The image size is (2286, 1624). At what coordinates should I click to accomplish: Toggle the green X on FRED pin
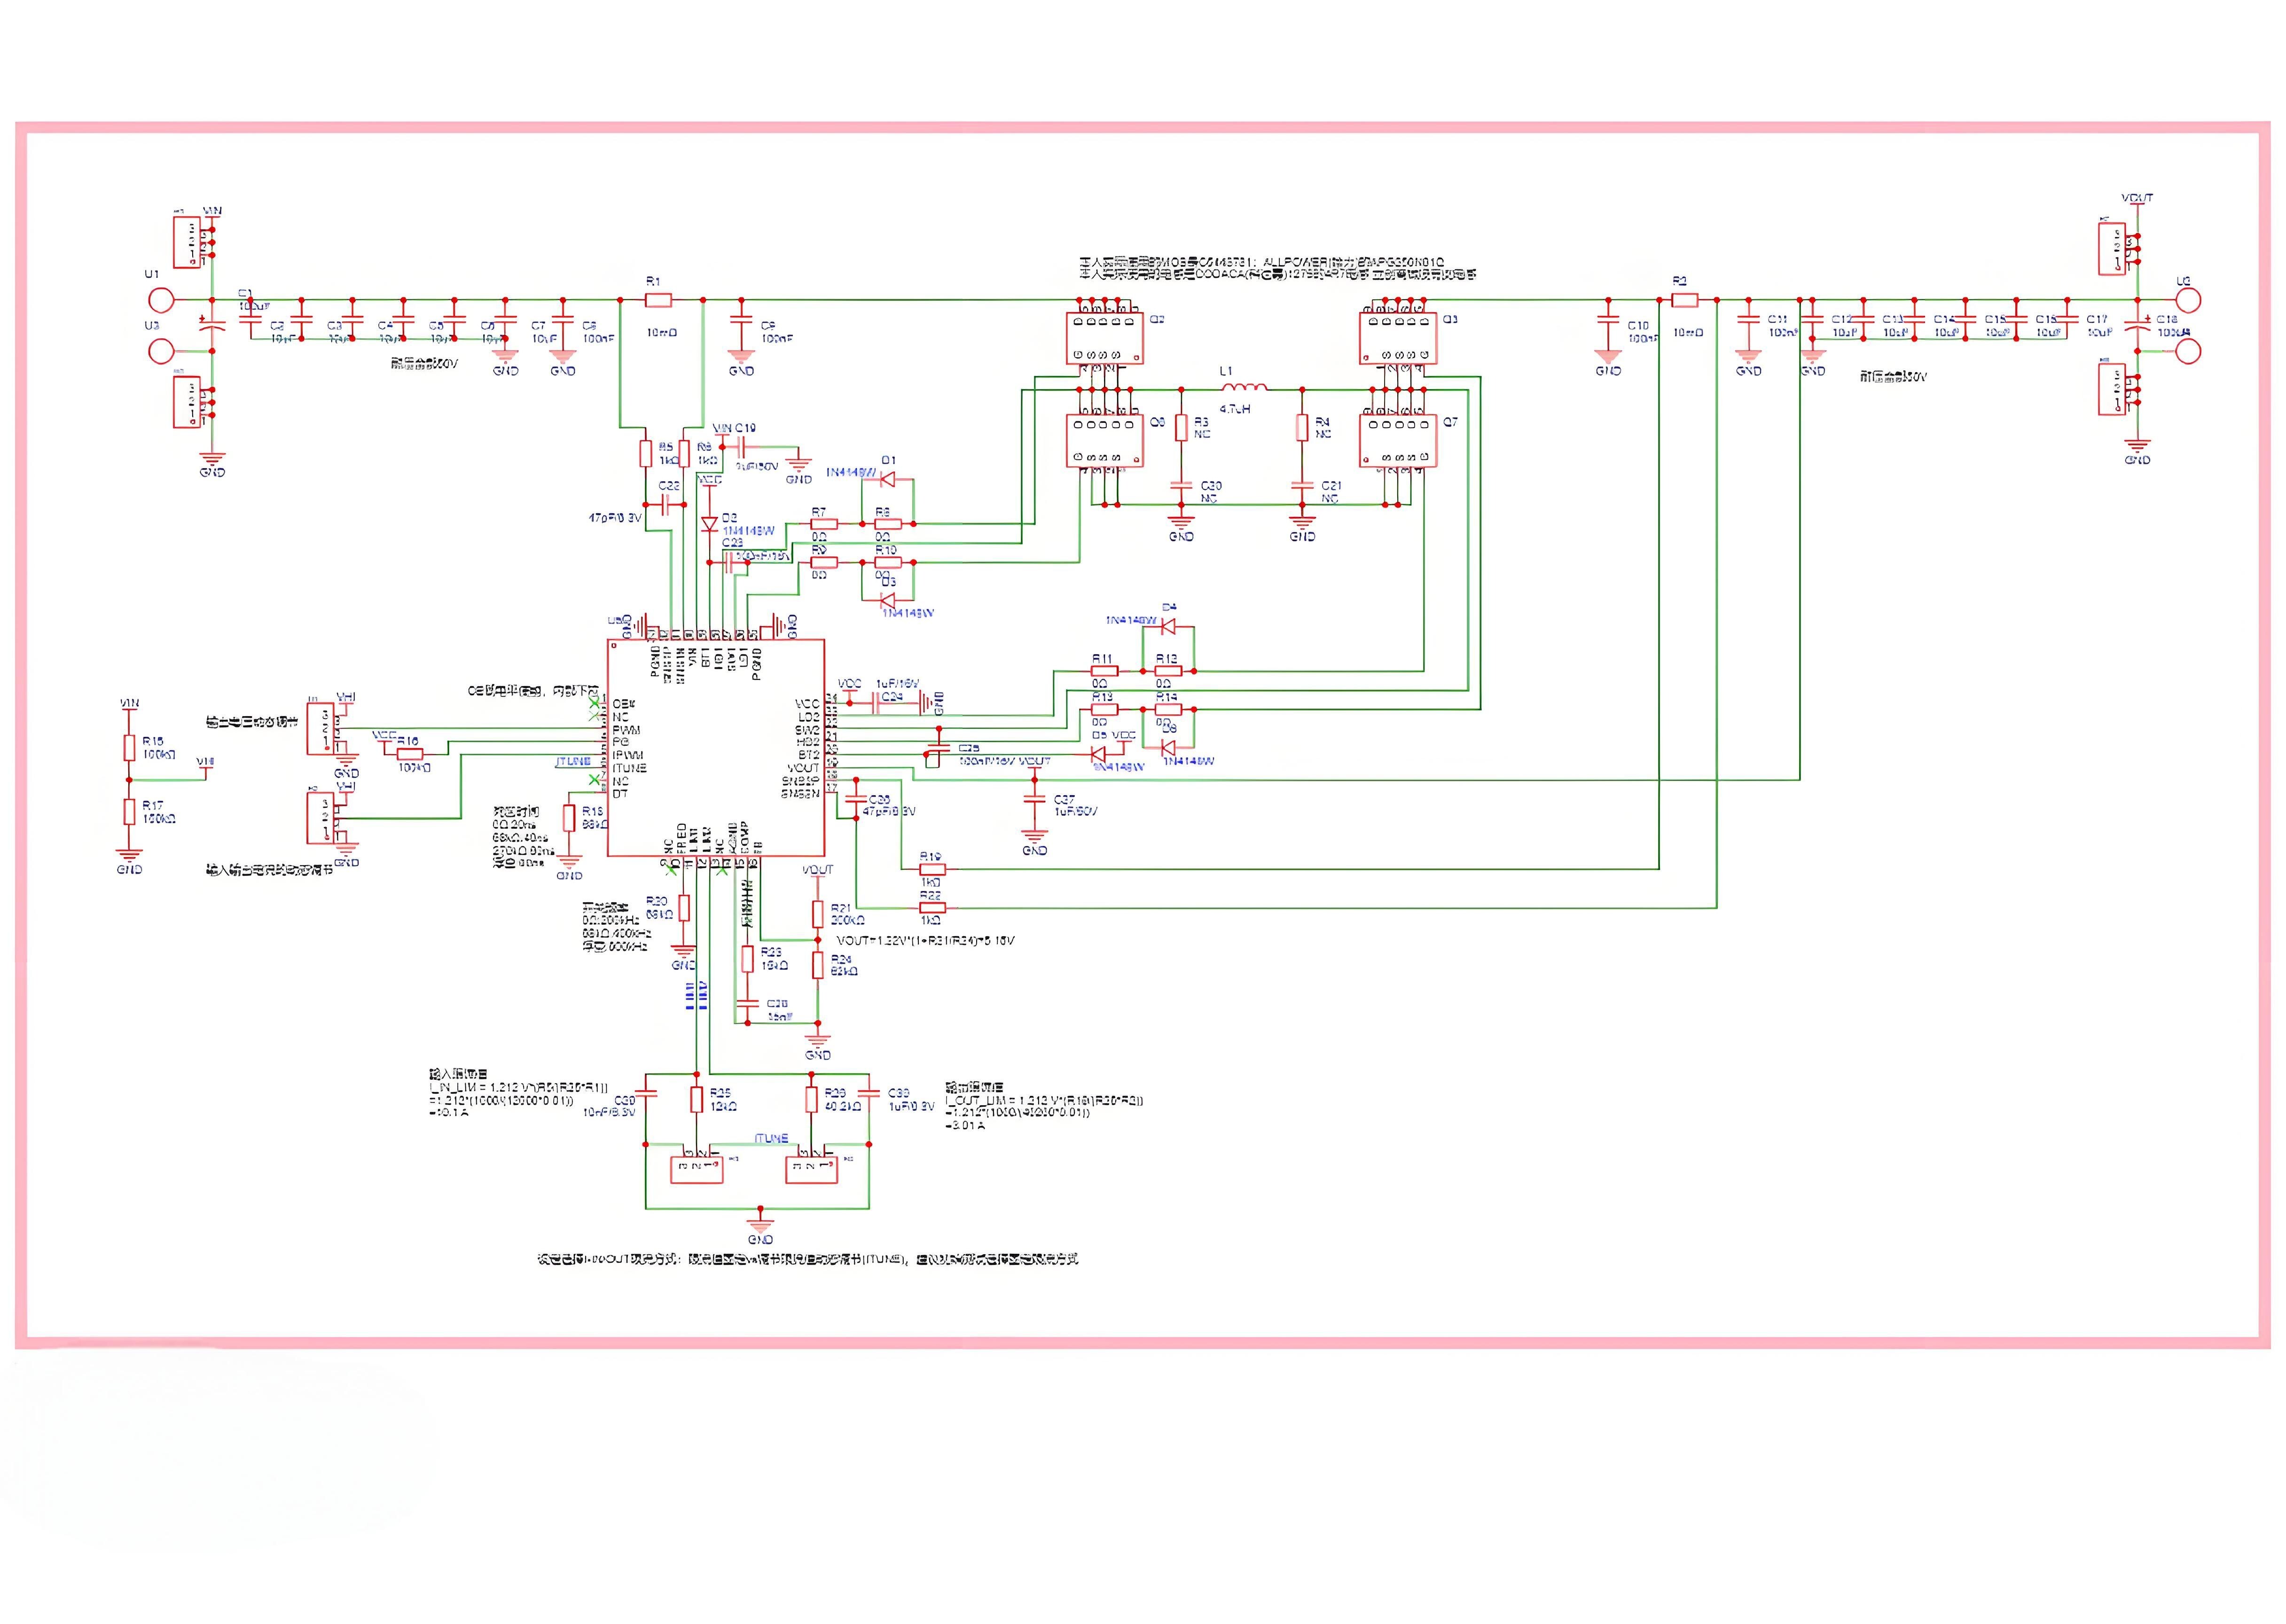click(671, 871)
